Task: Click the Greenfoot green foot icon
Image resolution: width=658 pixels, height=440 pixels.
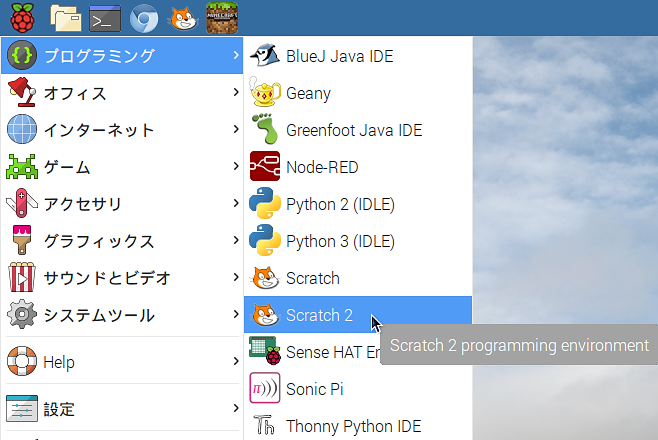Action: coord(265,129)
